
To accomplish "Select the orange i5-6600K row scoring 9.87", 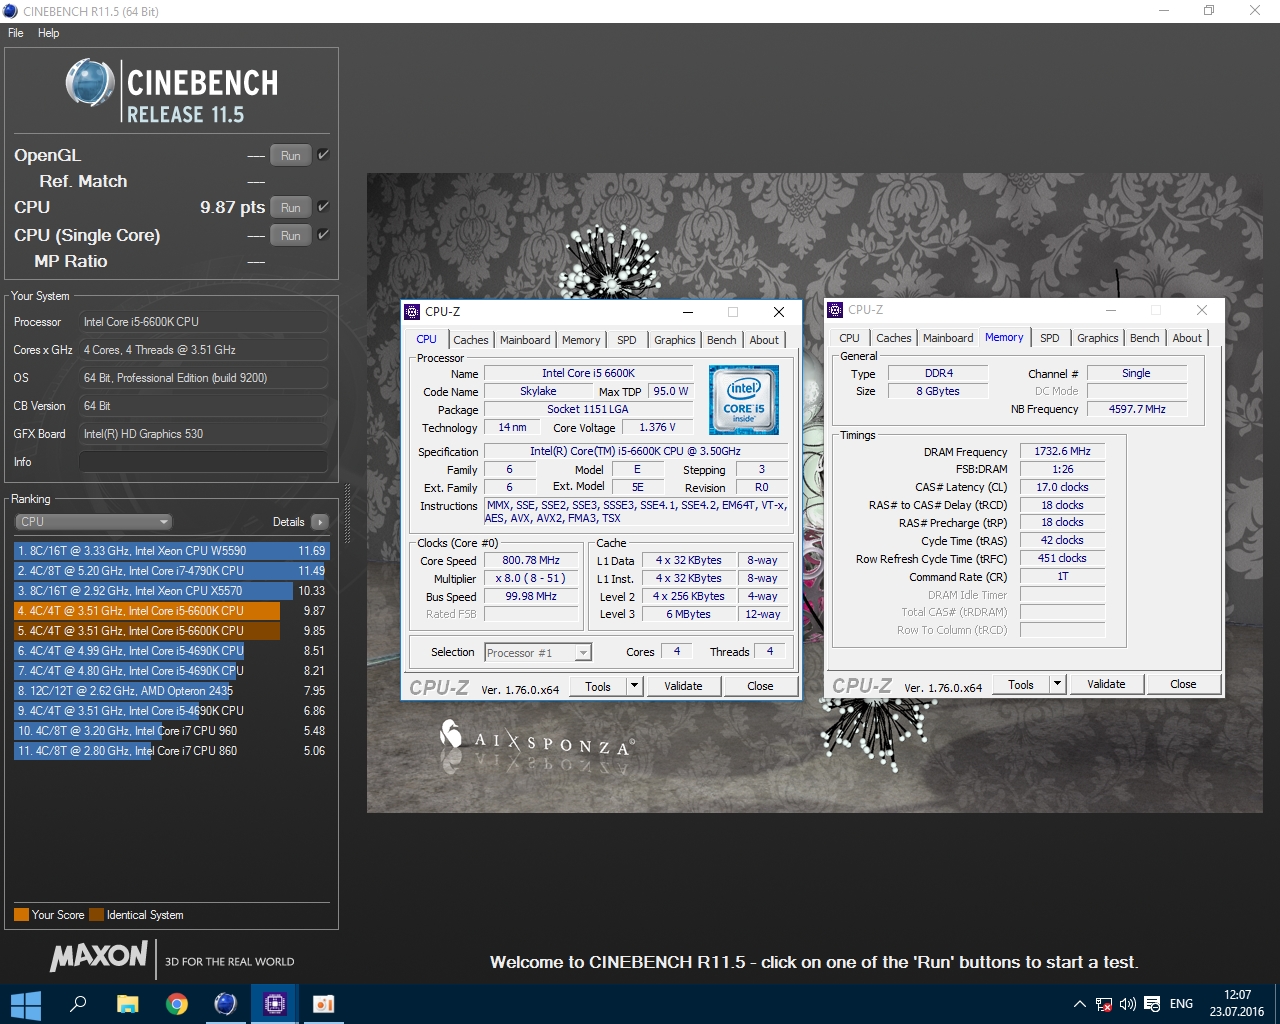I will pos(170,611).
